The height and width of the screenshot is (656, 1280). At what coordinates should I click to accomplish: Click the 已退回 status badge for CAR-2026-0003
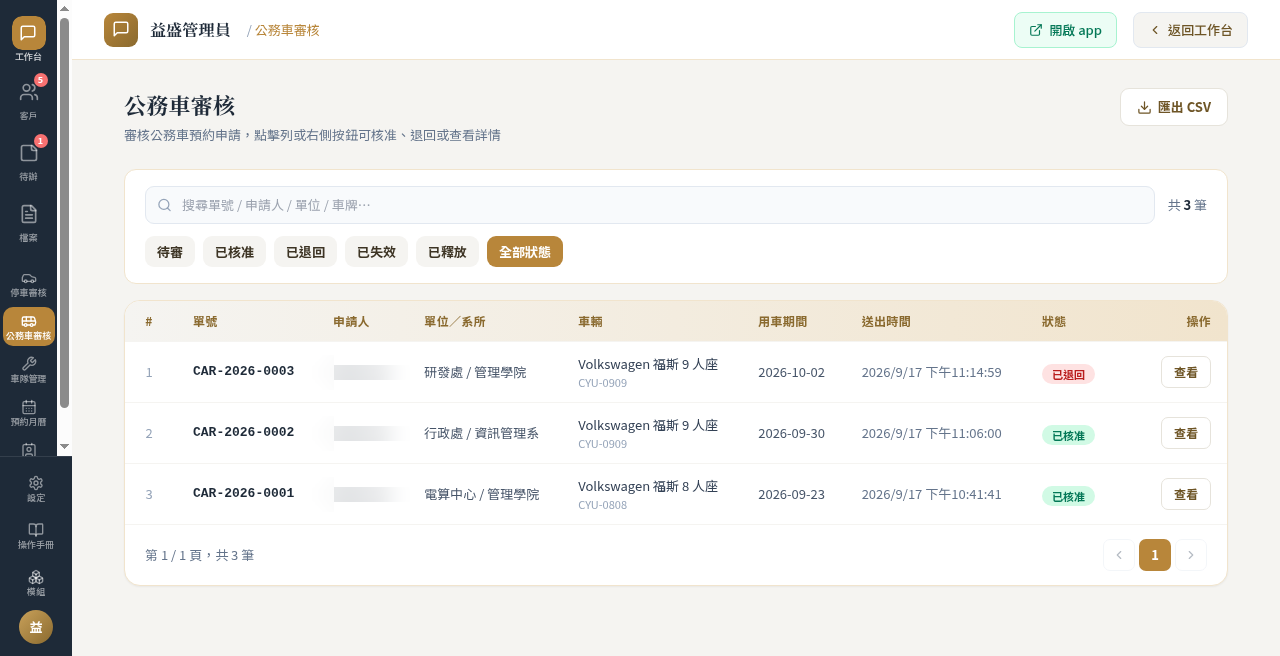click(1068, 374)
